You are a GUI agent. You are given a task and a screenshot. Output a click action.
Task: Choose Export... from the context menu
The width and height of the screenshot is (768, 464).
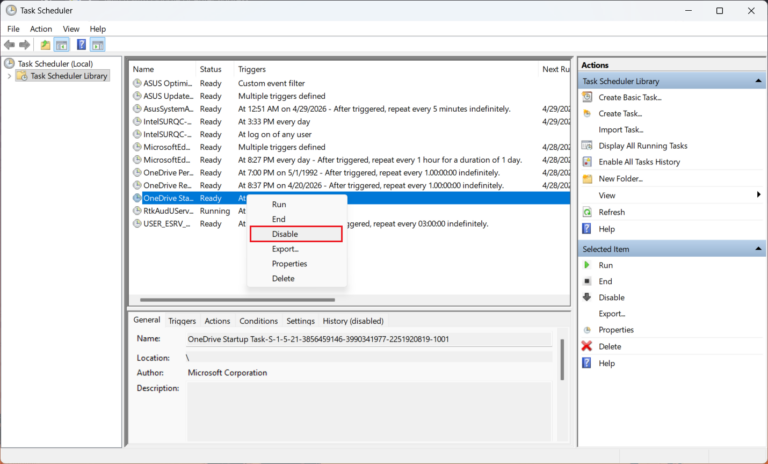297,249
